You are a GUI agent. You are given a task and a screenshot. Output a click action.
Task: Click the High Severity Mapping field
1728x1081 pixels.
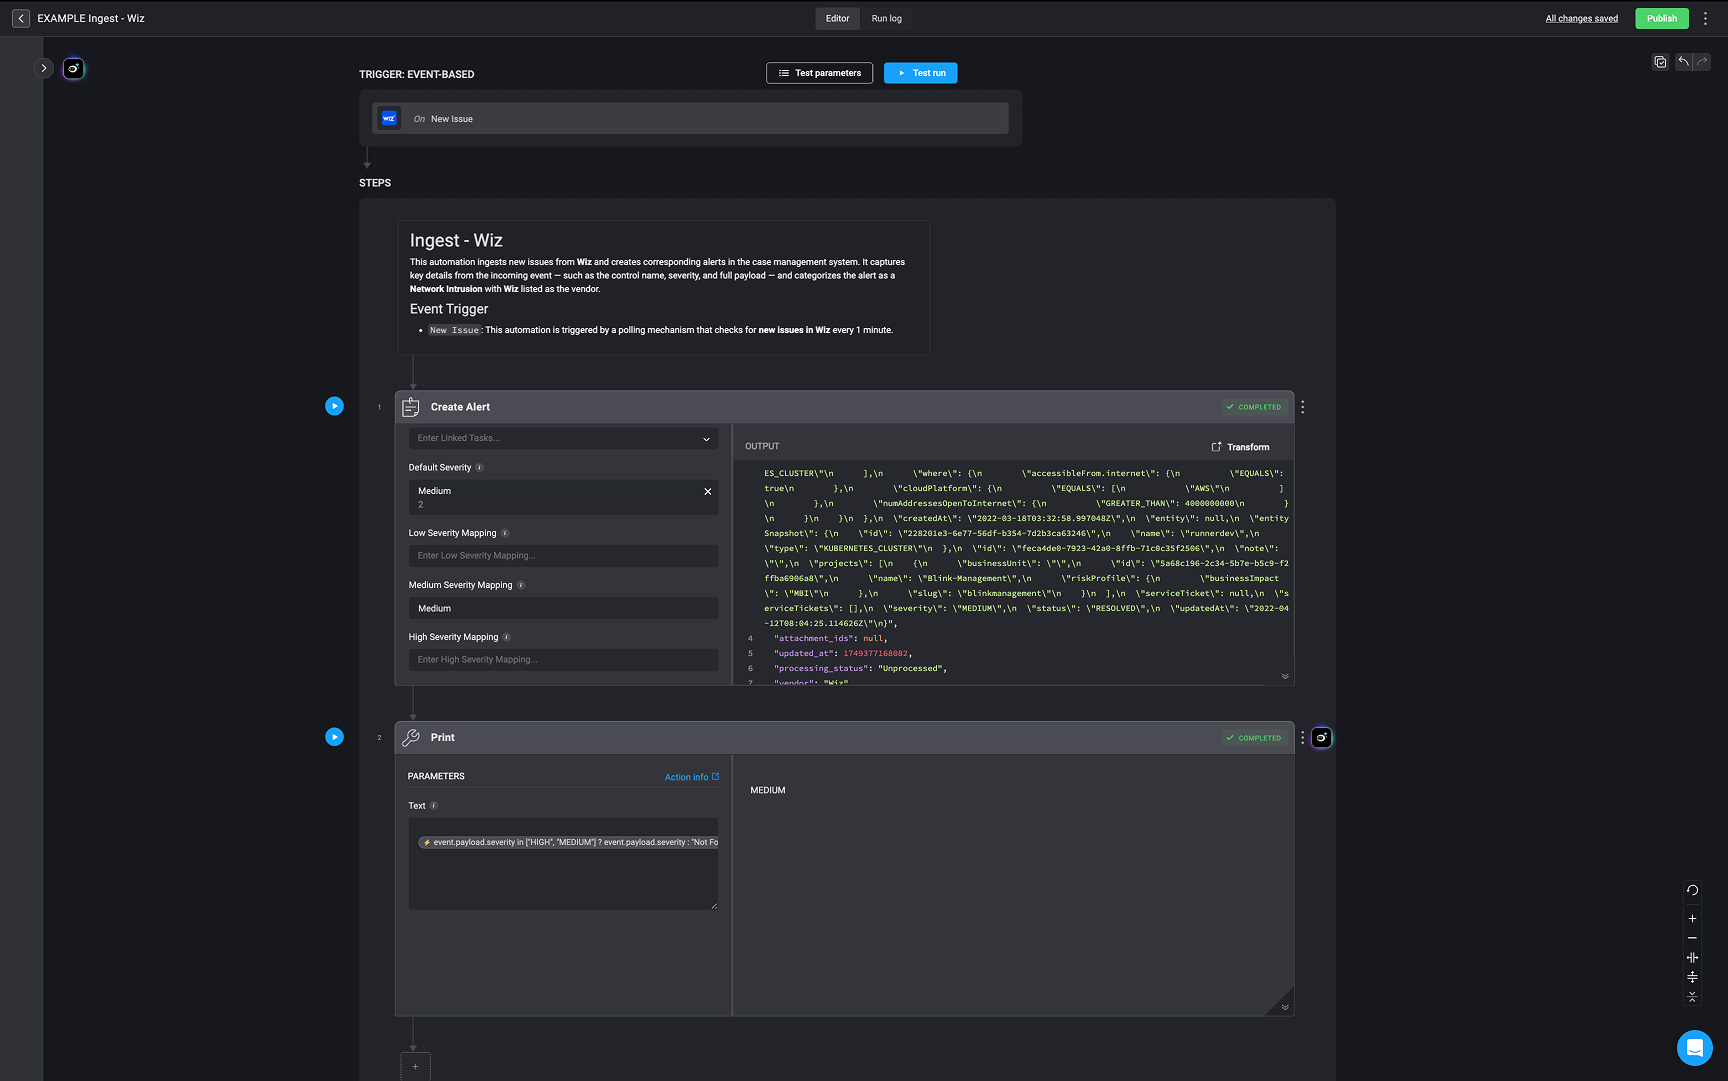(x=563, y=660)
